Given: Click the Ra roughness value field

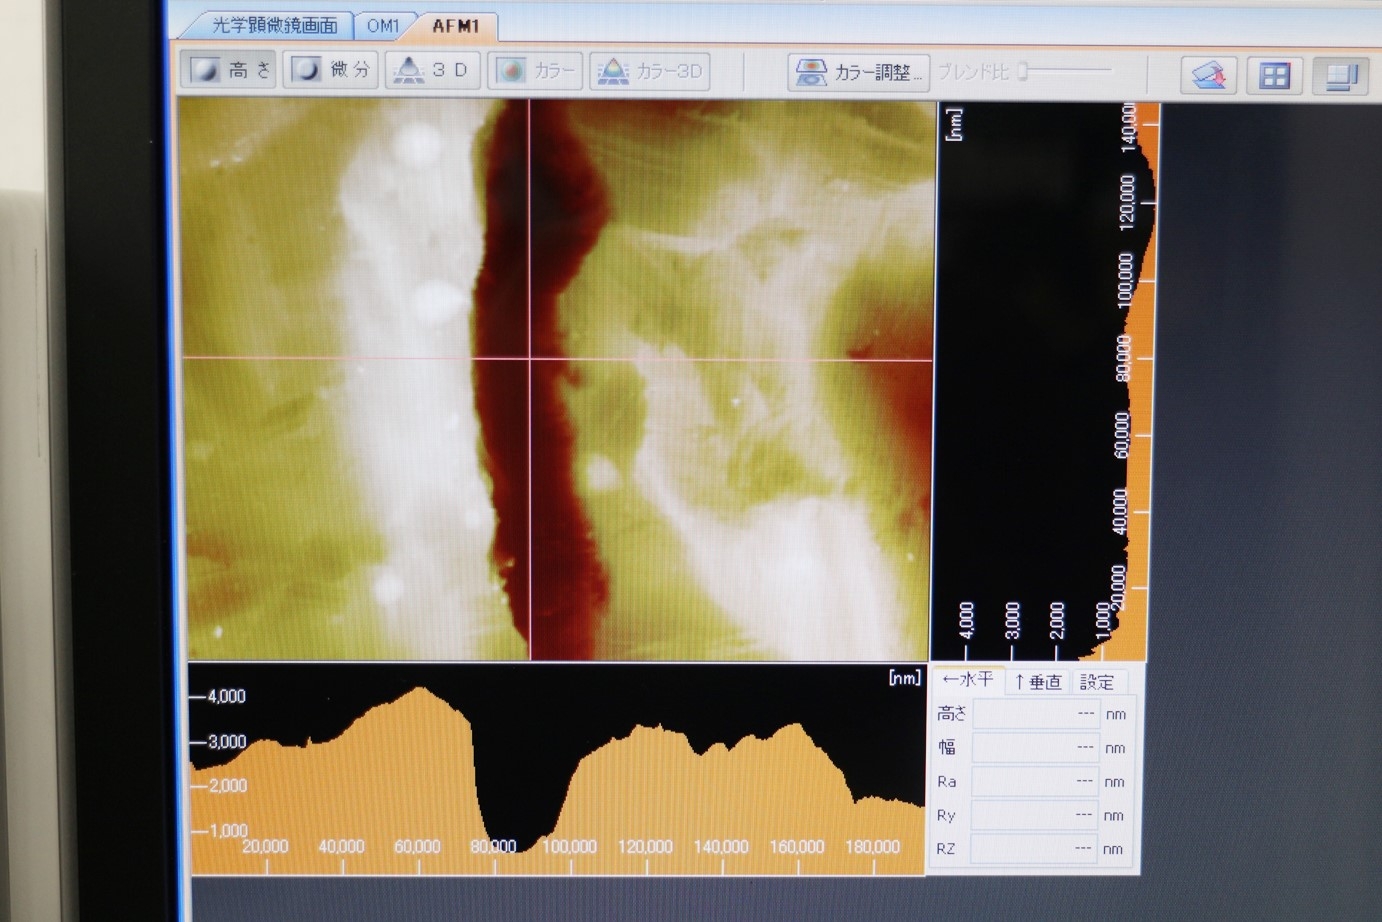Looking at the screenshot, I should pyautogui.click(x=1036, y=781).
